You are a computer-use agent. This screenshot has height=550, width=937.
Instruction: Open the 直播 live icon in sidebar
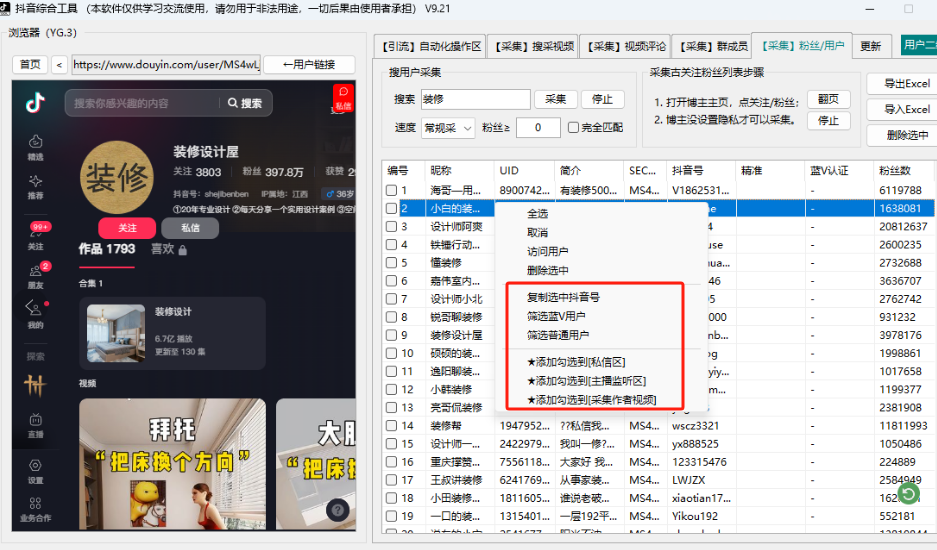tap(36, 425)
